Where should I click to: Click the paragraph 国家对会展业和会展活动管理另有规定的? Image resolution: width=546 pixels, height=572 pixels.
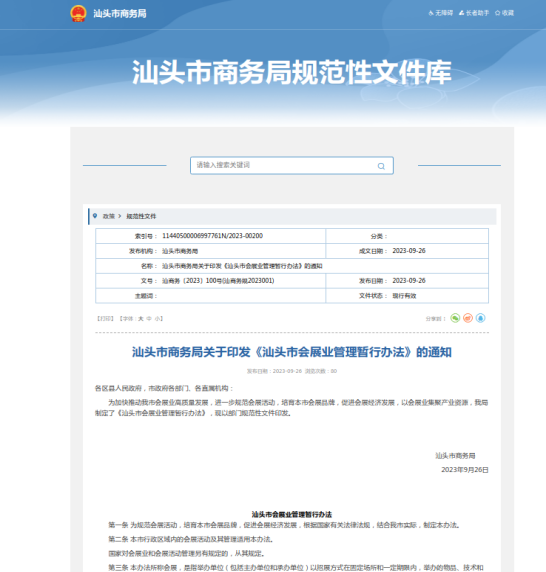click(x=186, y=553)
